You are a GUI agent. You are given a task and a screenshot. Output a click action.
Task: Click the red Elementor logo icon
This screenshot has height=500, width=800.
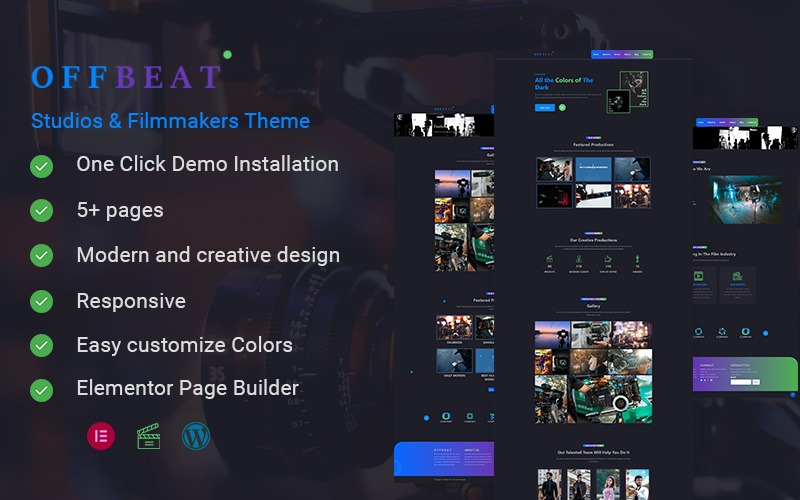pos(101,436)
